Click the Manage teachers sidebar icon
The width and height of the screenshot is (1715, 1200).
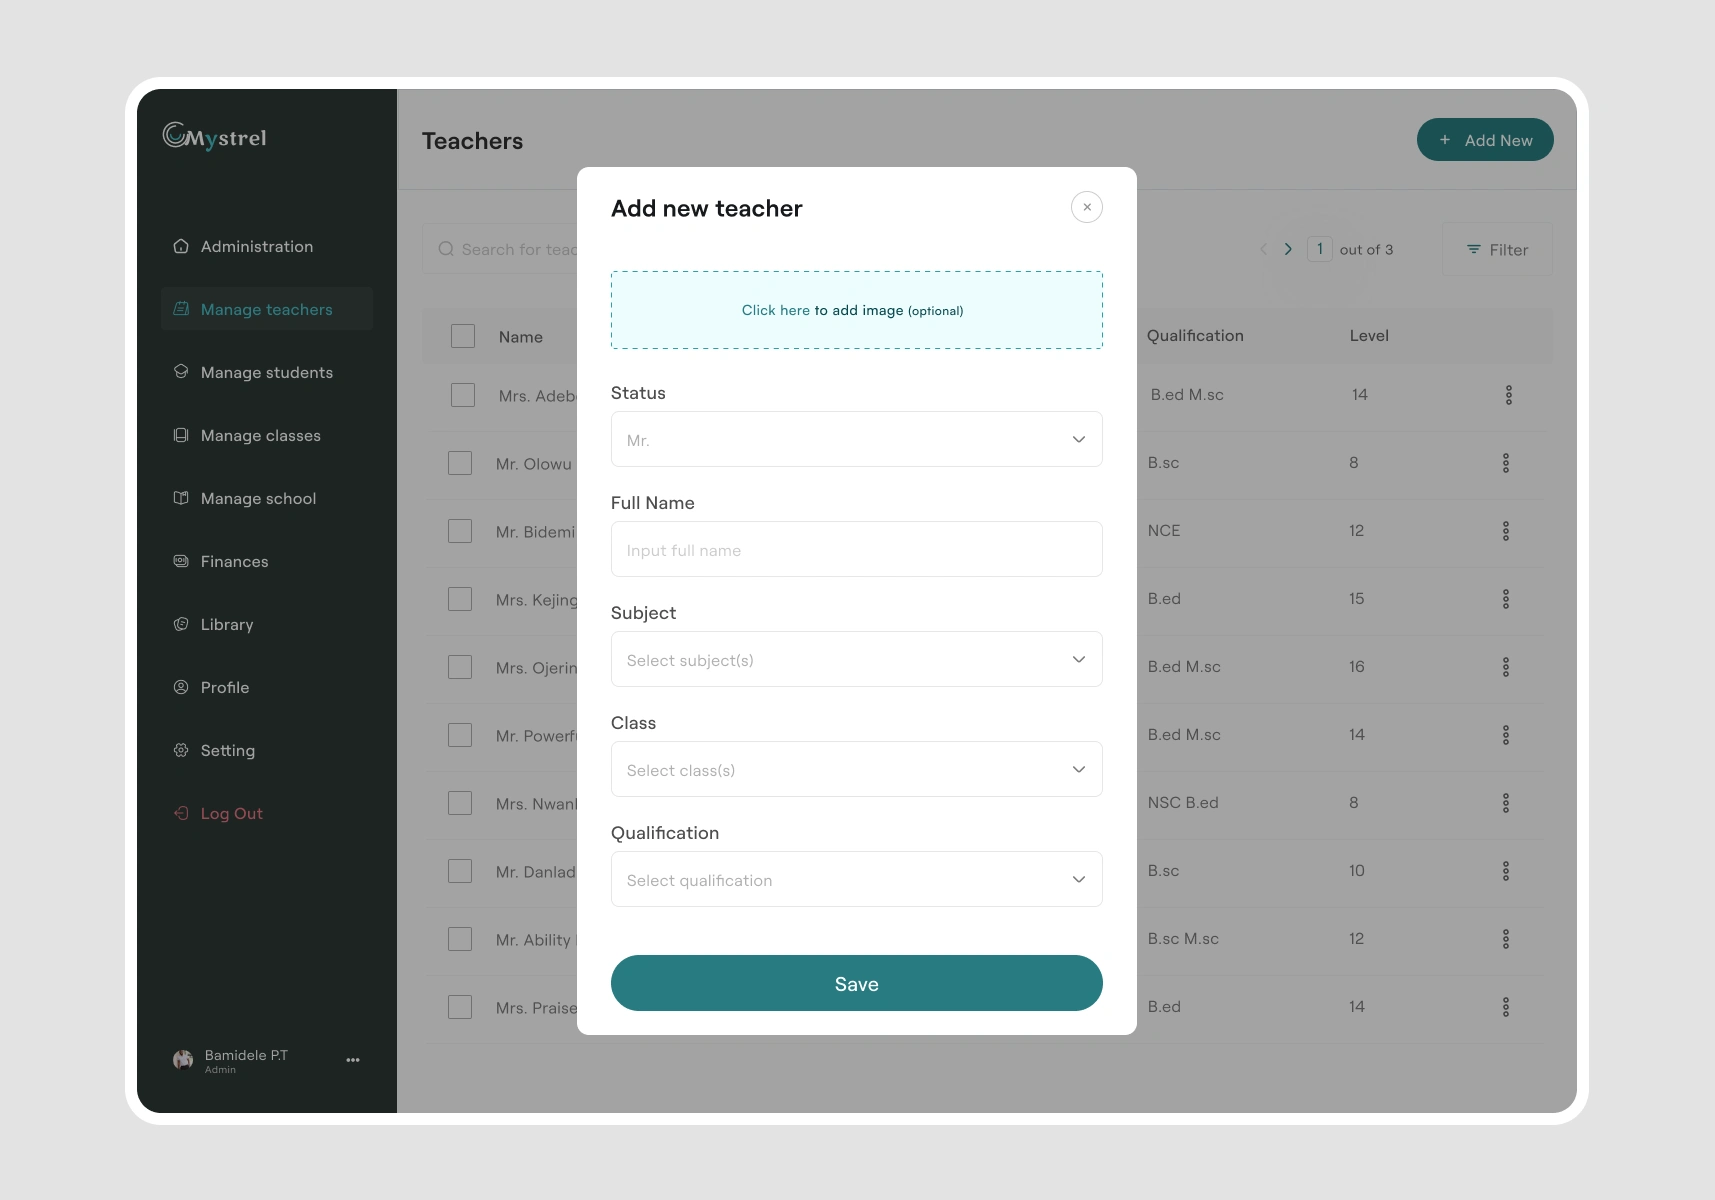(x=181, y=309)
